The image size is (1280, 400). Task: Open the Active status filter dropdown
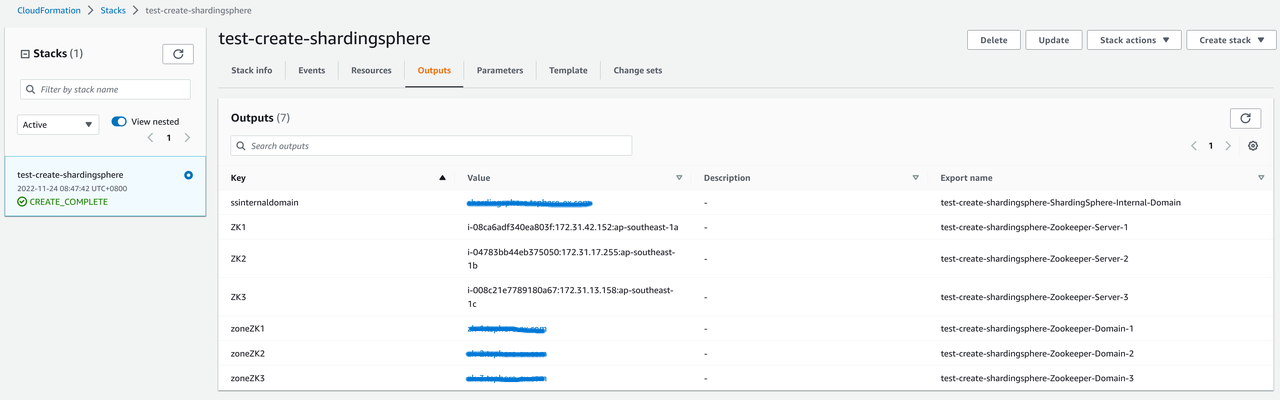58,125
